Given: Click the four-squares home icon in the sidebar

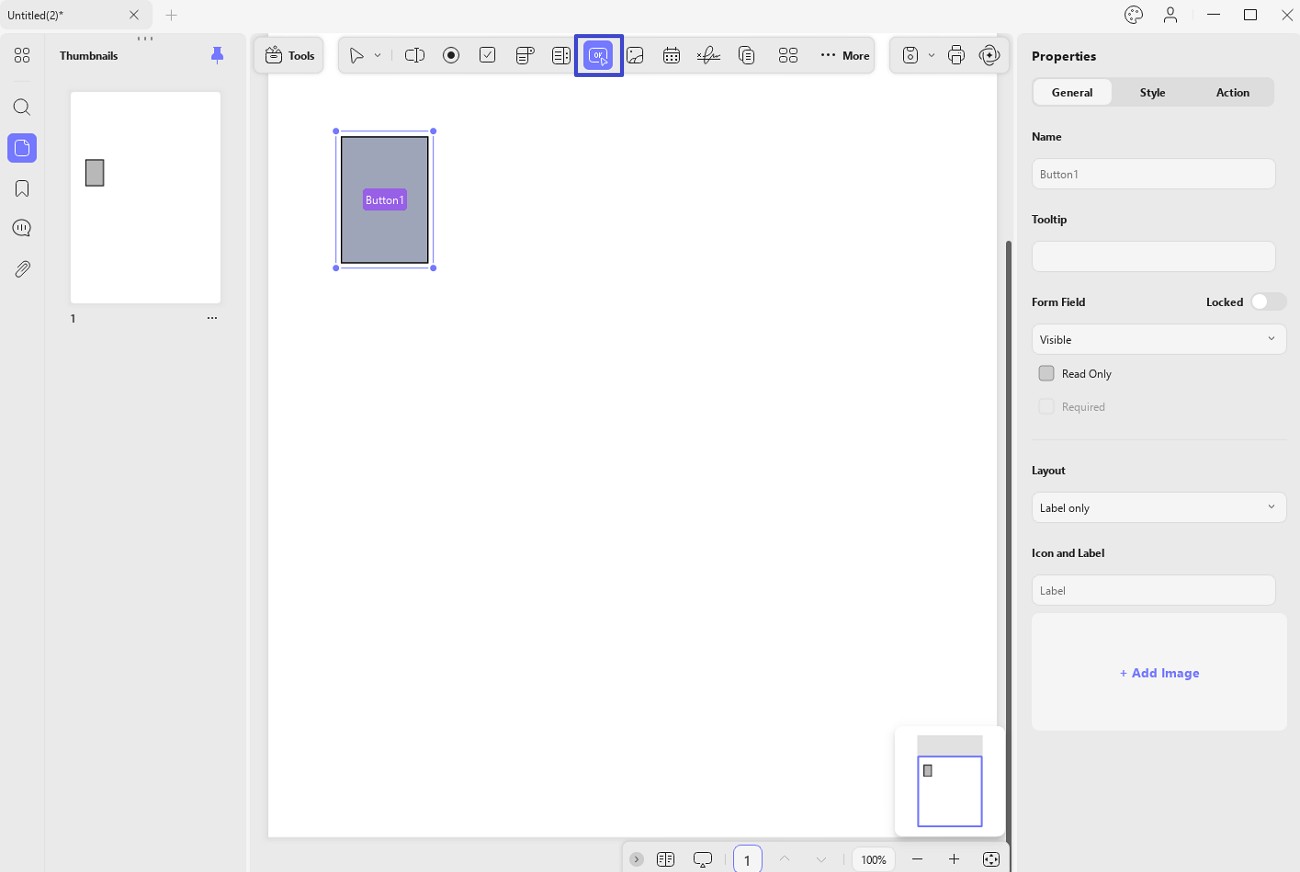Looking at the screenshot, I should 22,56.
